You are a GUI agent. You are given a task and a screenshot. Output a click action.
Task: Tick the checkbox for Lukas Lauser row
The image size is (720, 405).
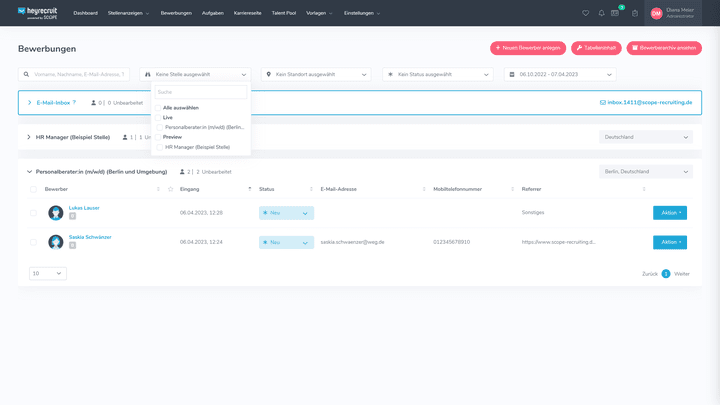pyautogui.click(x=33, y=212)
